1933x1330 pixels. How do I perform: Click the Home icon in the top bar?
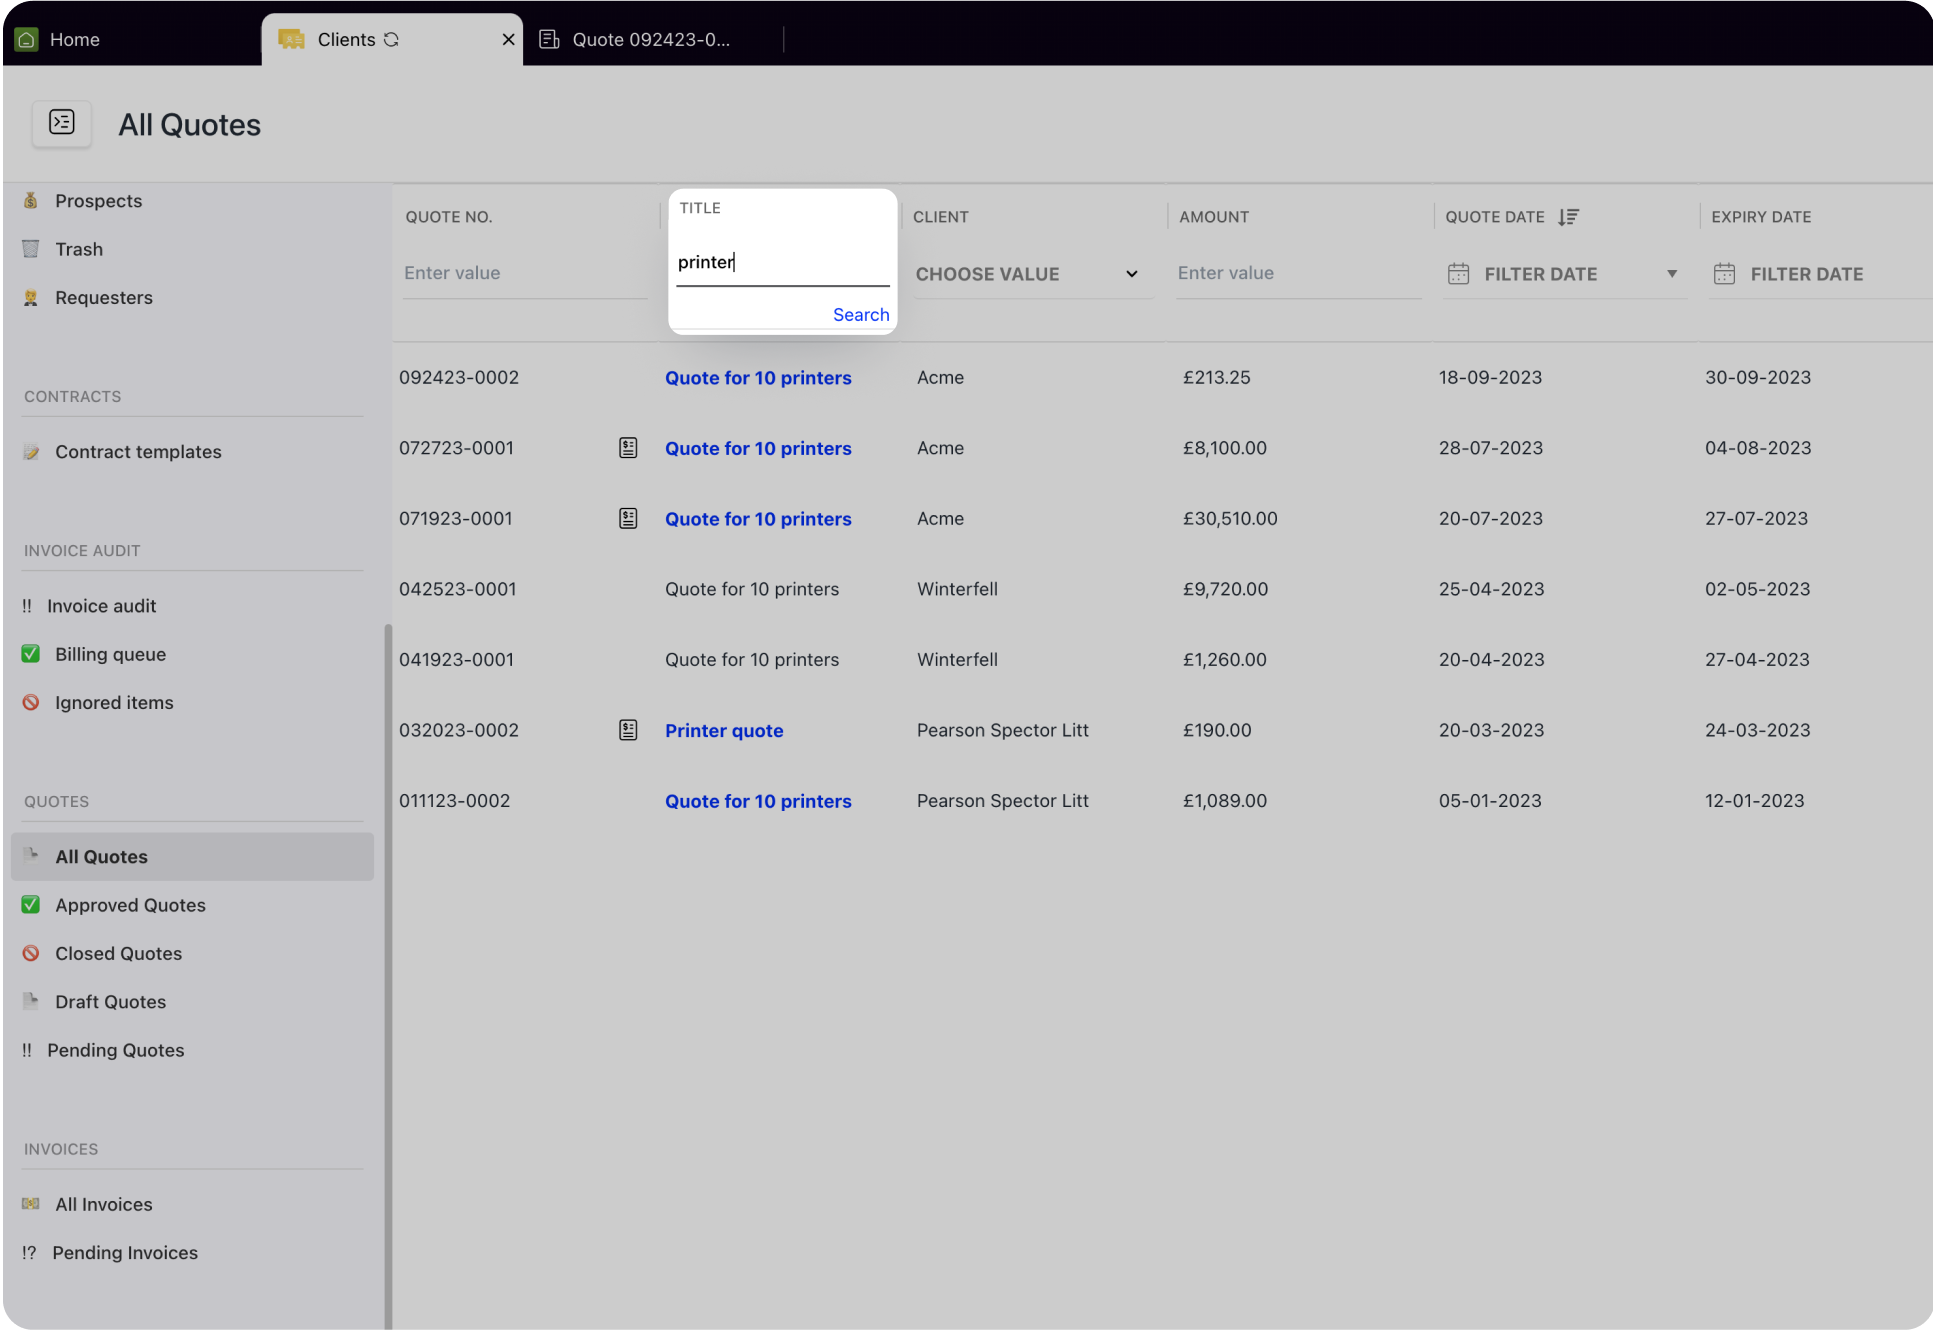24,39
